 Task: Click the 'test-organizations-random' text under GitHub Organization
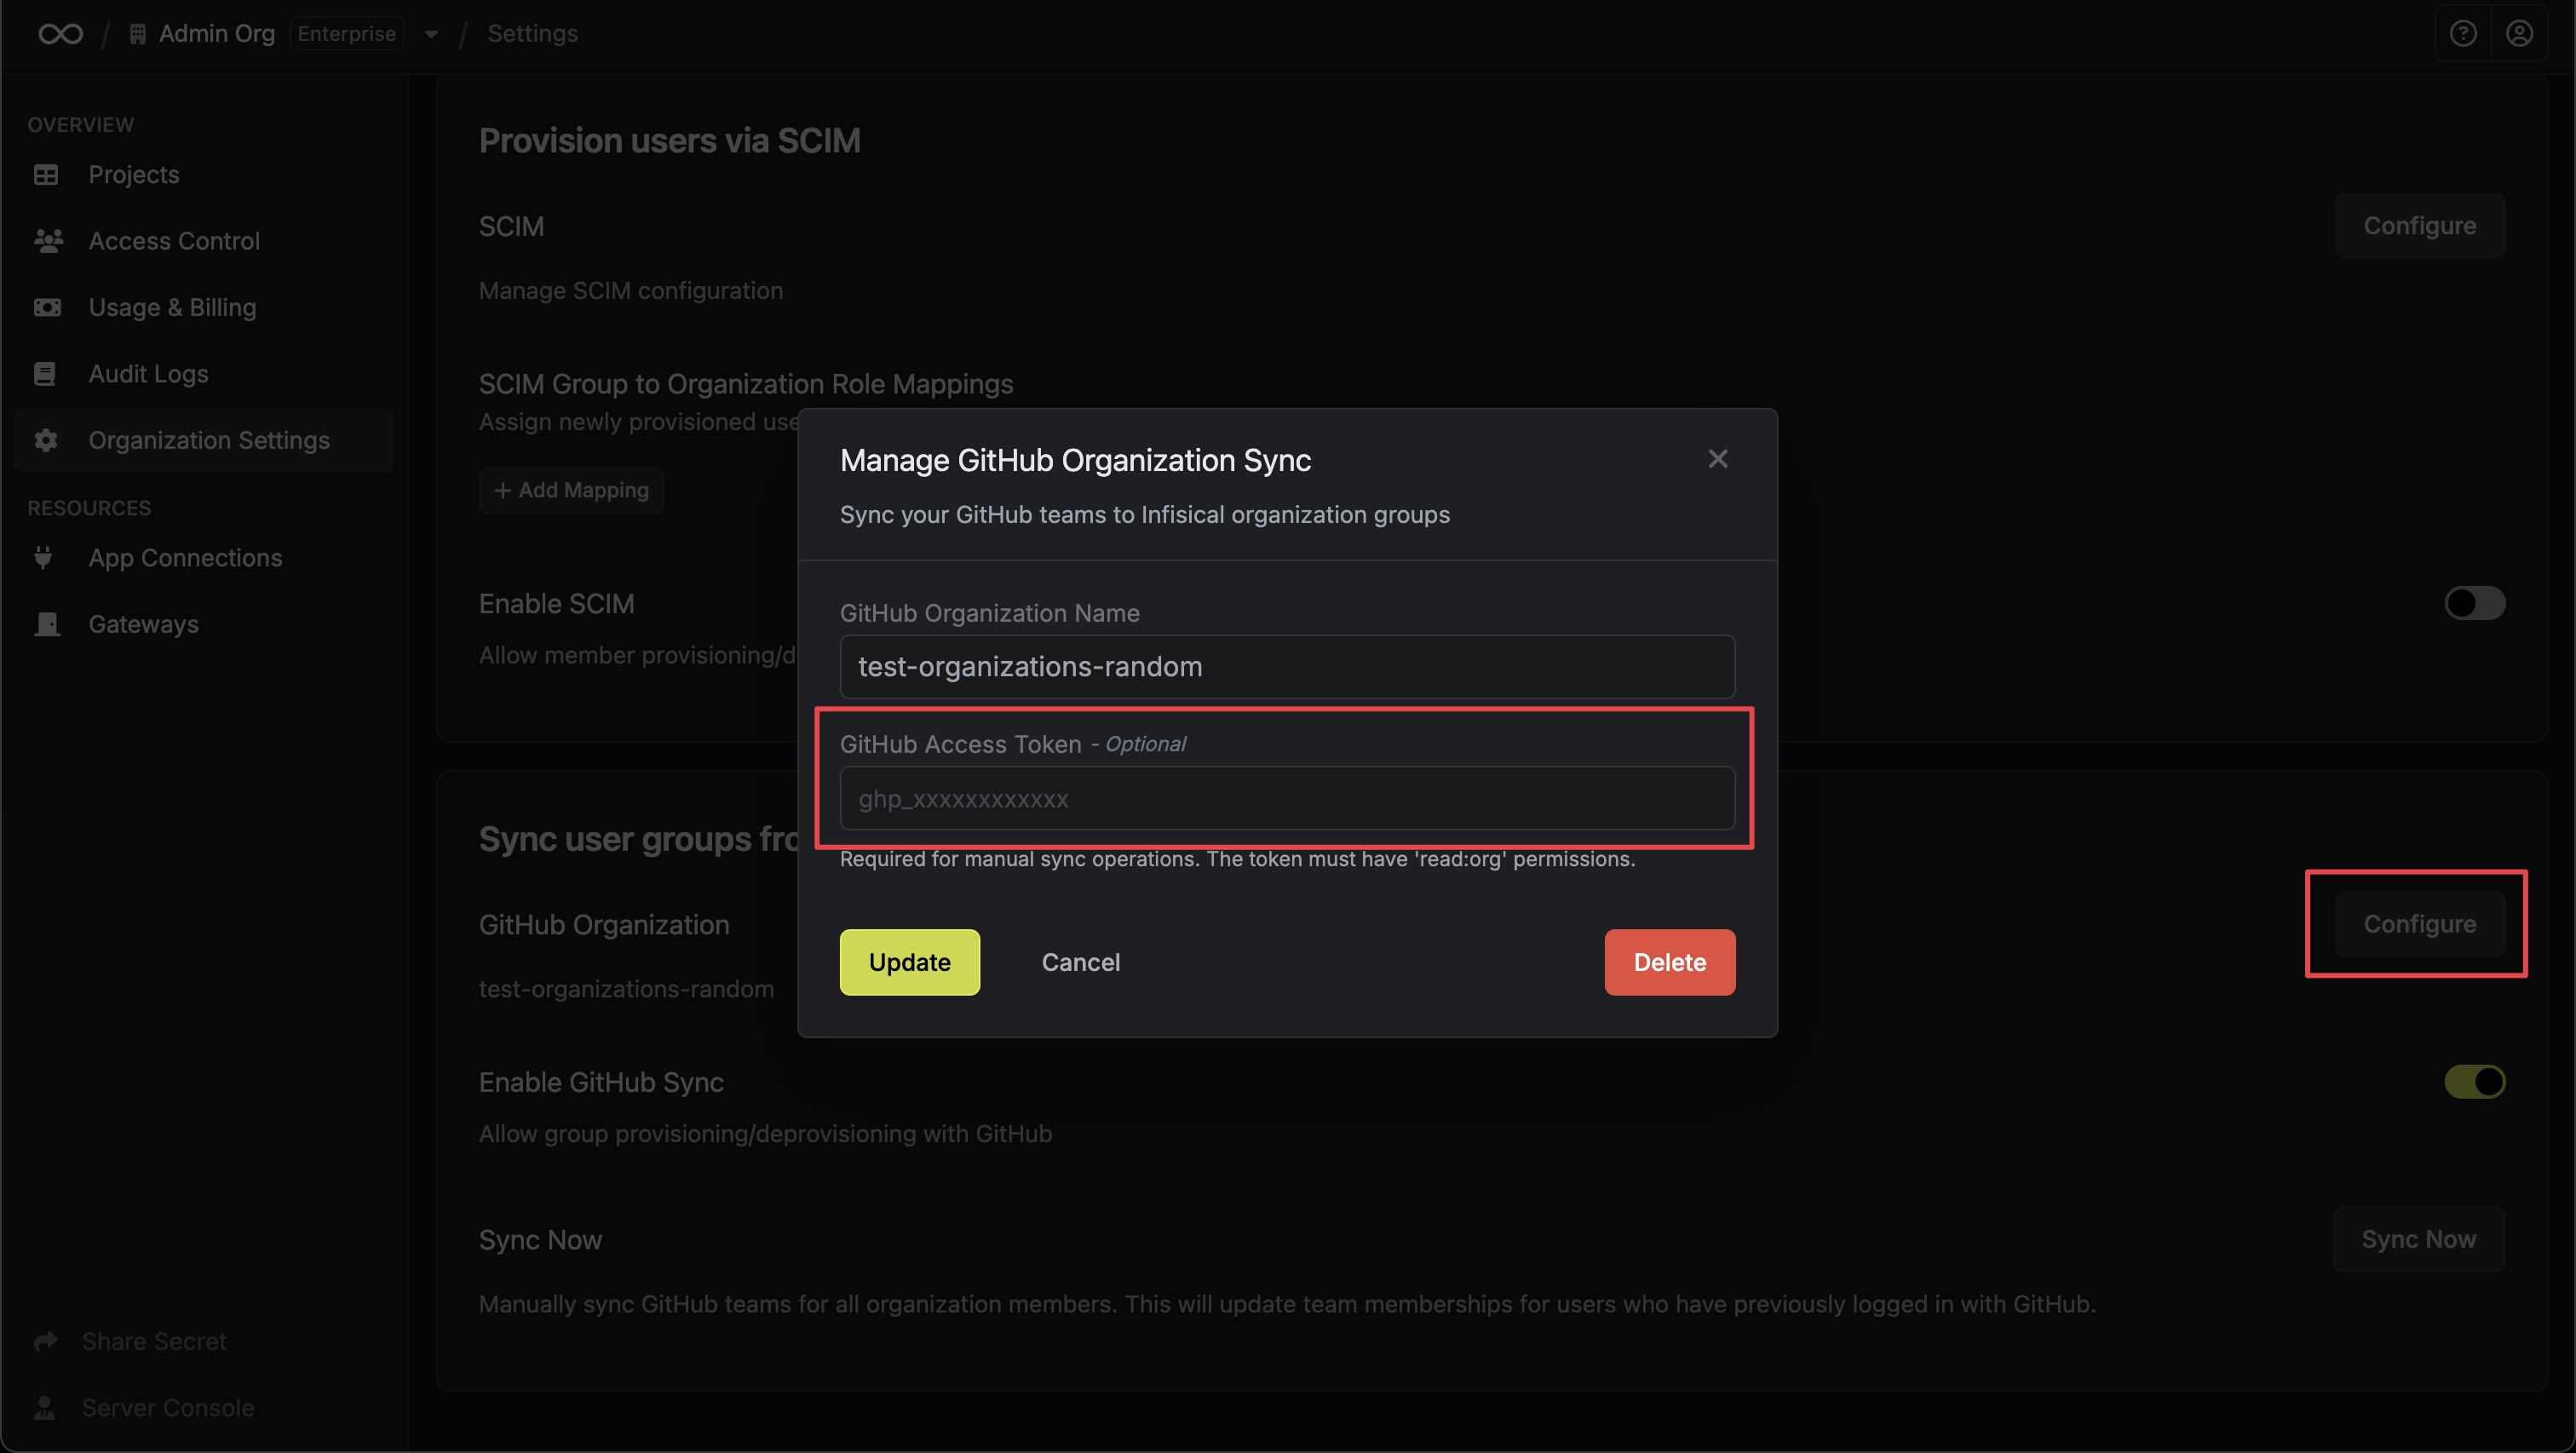pyautogui.click(x=626, y=989)
